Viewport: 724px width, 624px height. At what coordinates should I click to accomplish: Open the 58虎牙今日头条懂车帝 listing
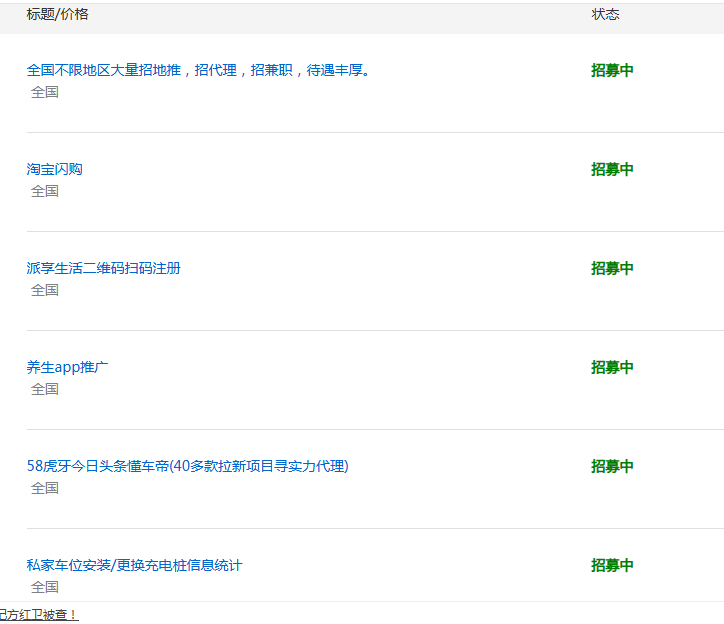187,466
